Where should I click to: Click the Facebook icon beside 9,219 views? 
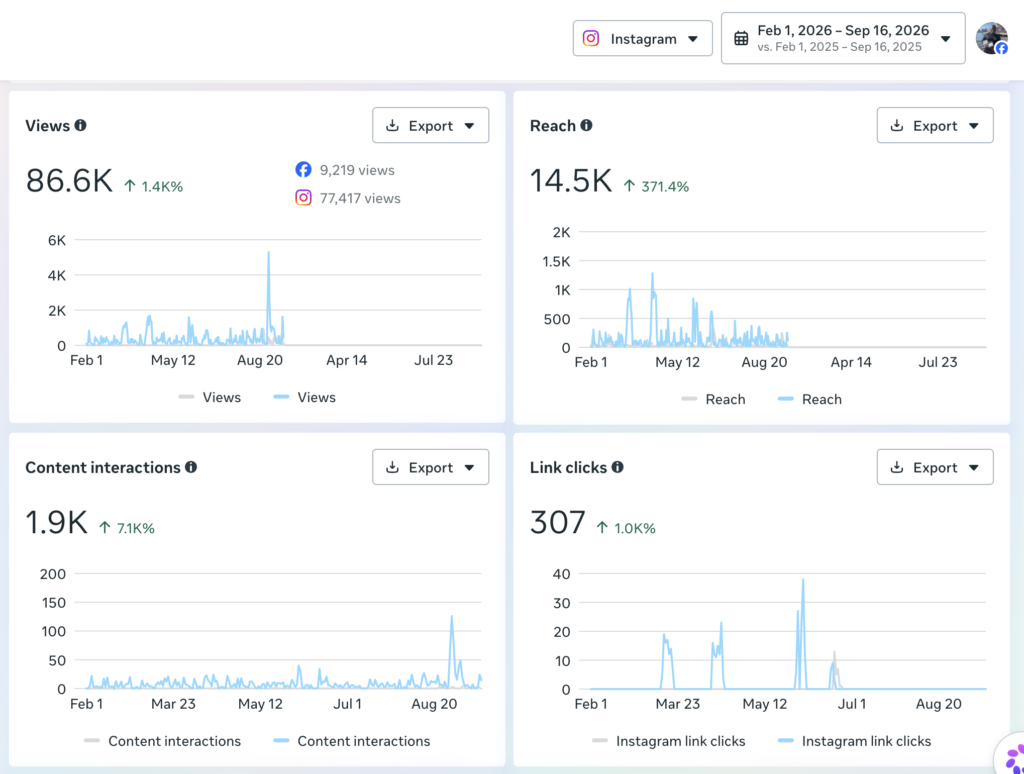pos(304,170)
